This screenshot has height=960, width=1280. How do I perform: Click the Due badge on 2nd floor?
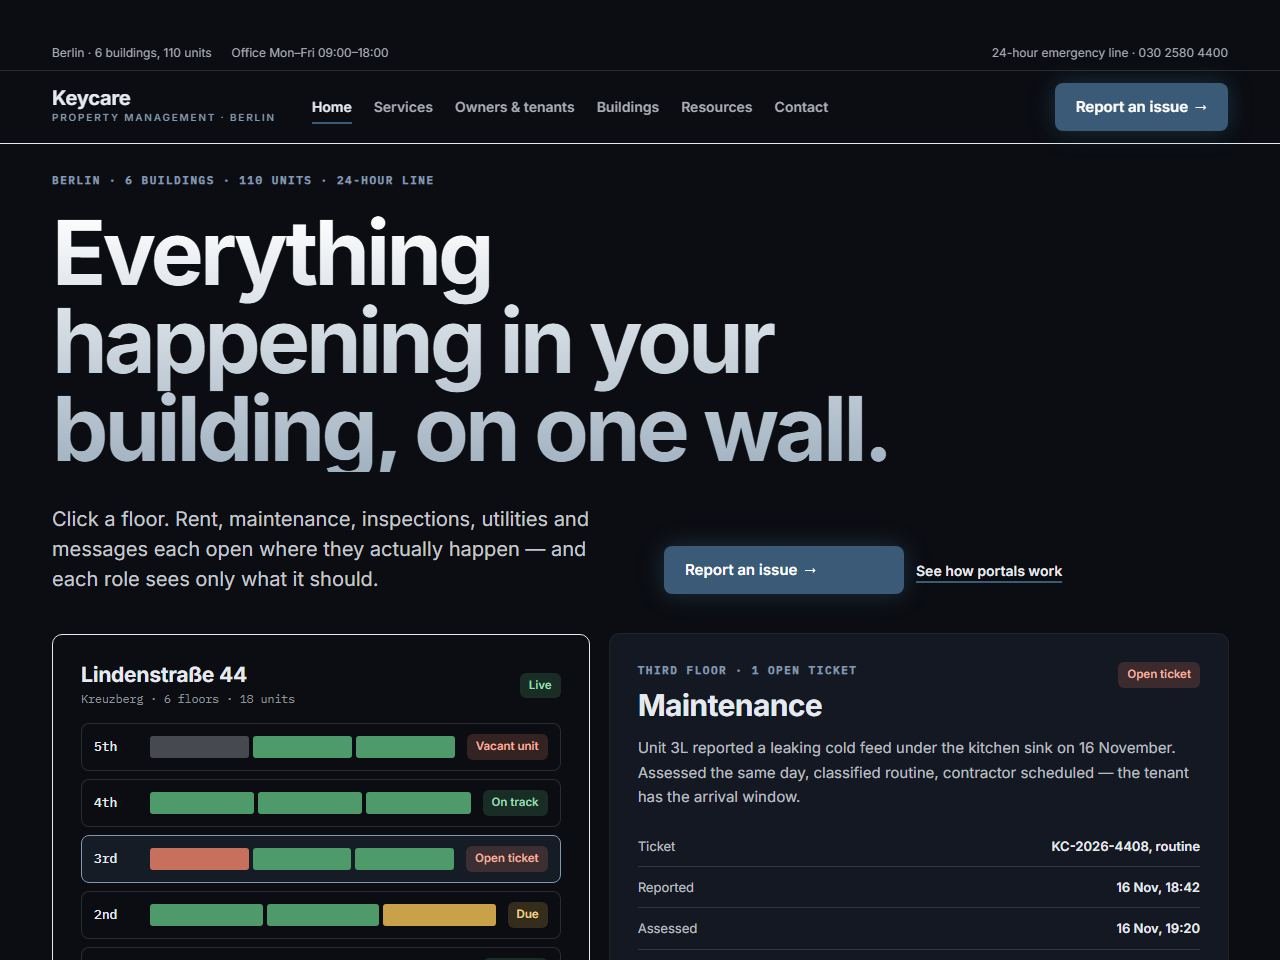point(528,915)
